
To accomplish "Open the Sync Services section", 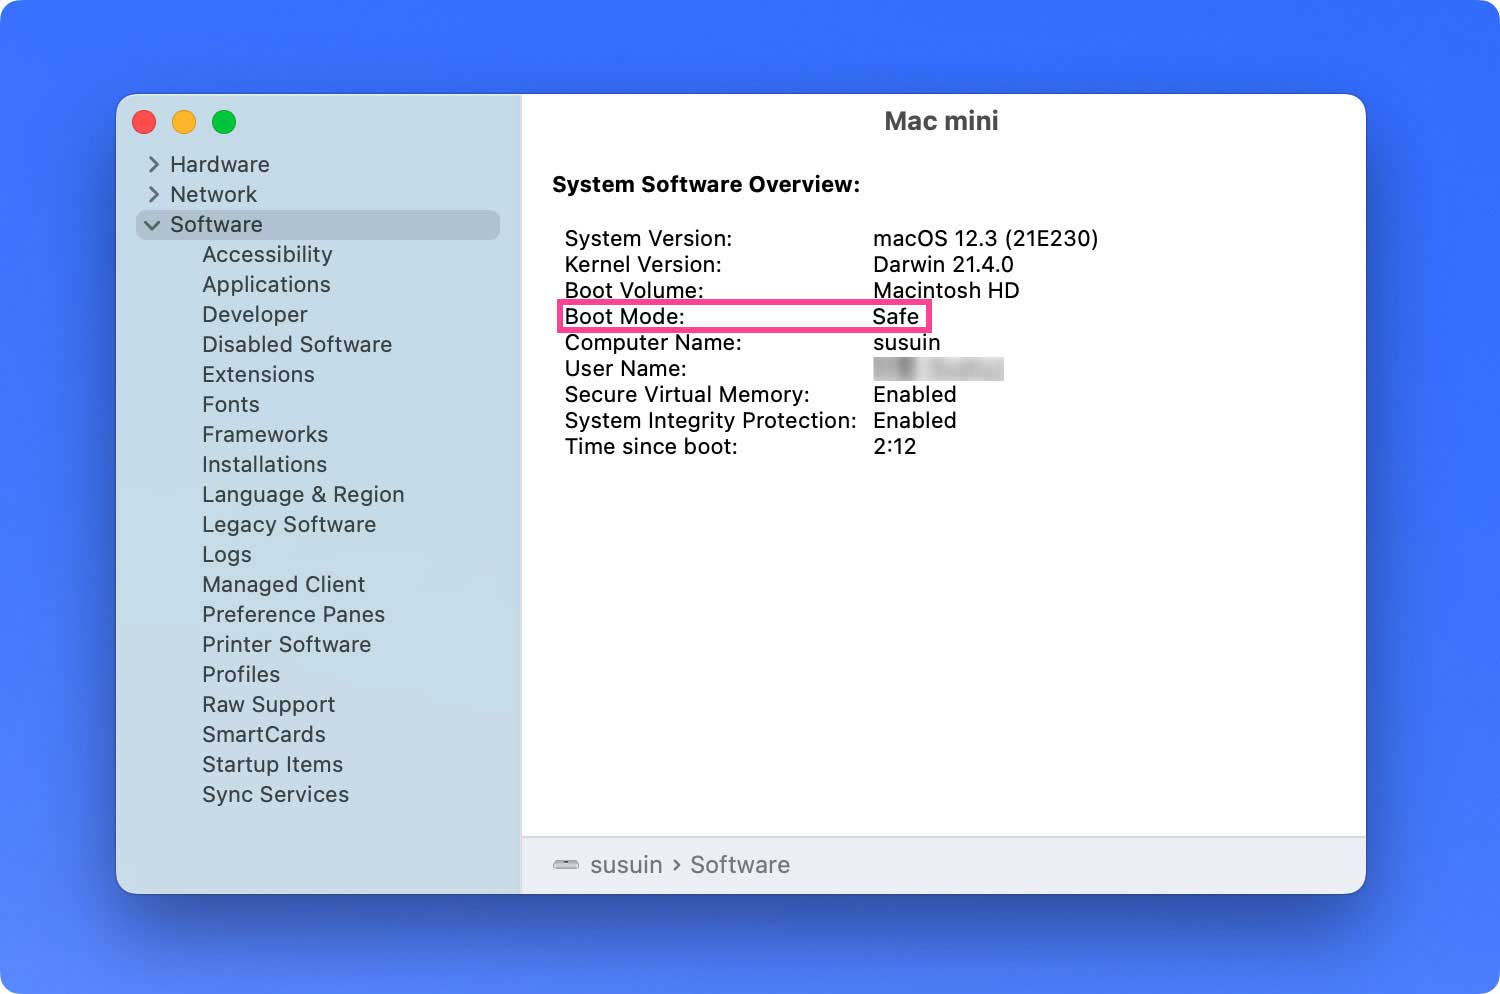I will click(x=275, y=795).
